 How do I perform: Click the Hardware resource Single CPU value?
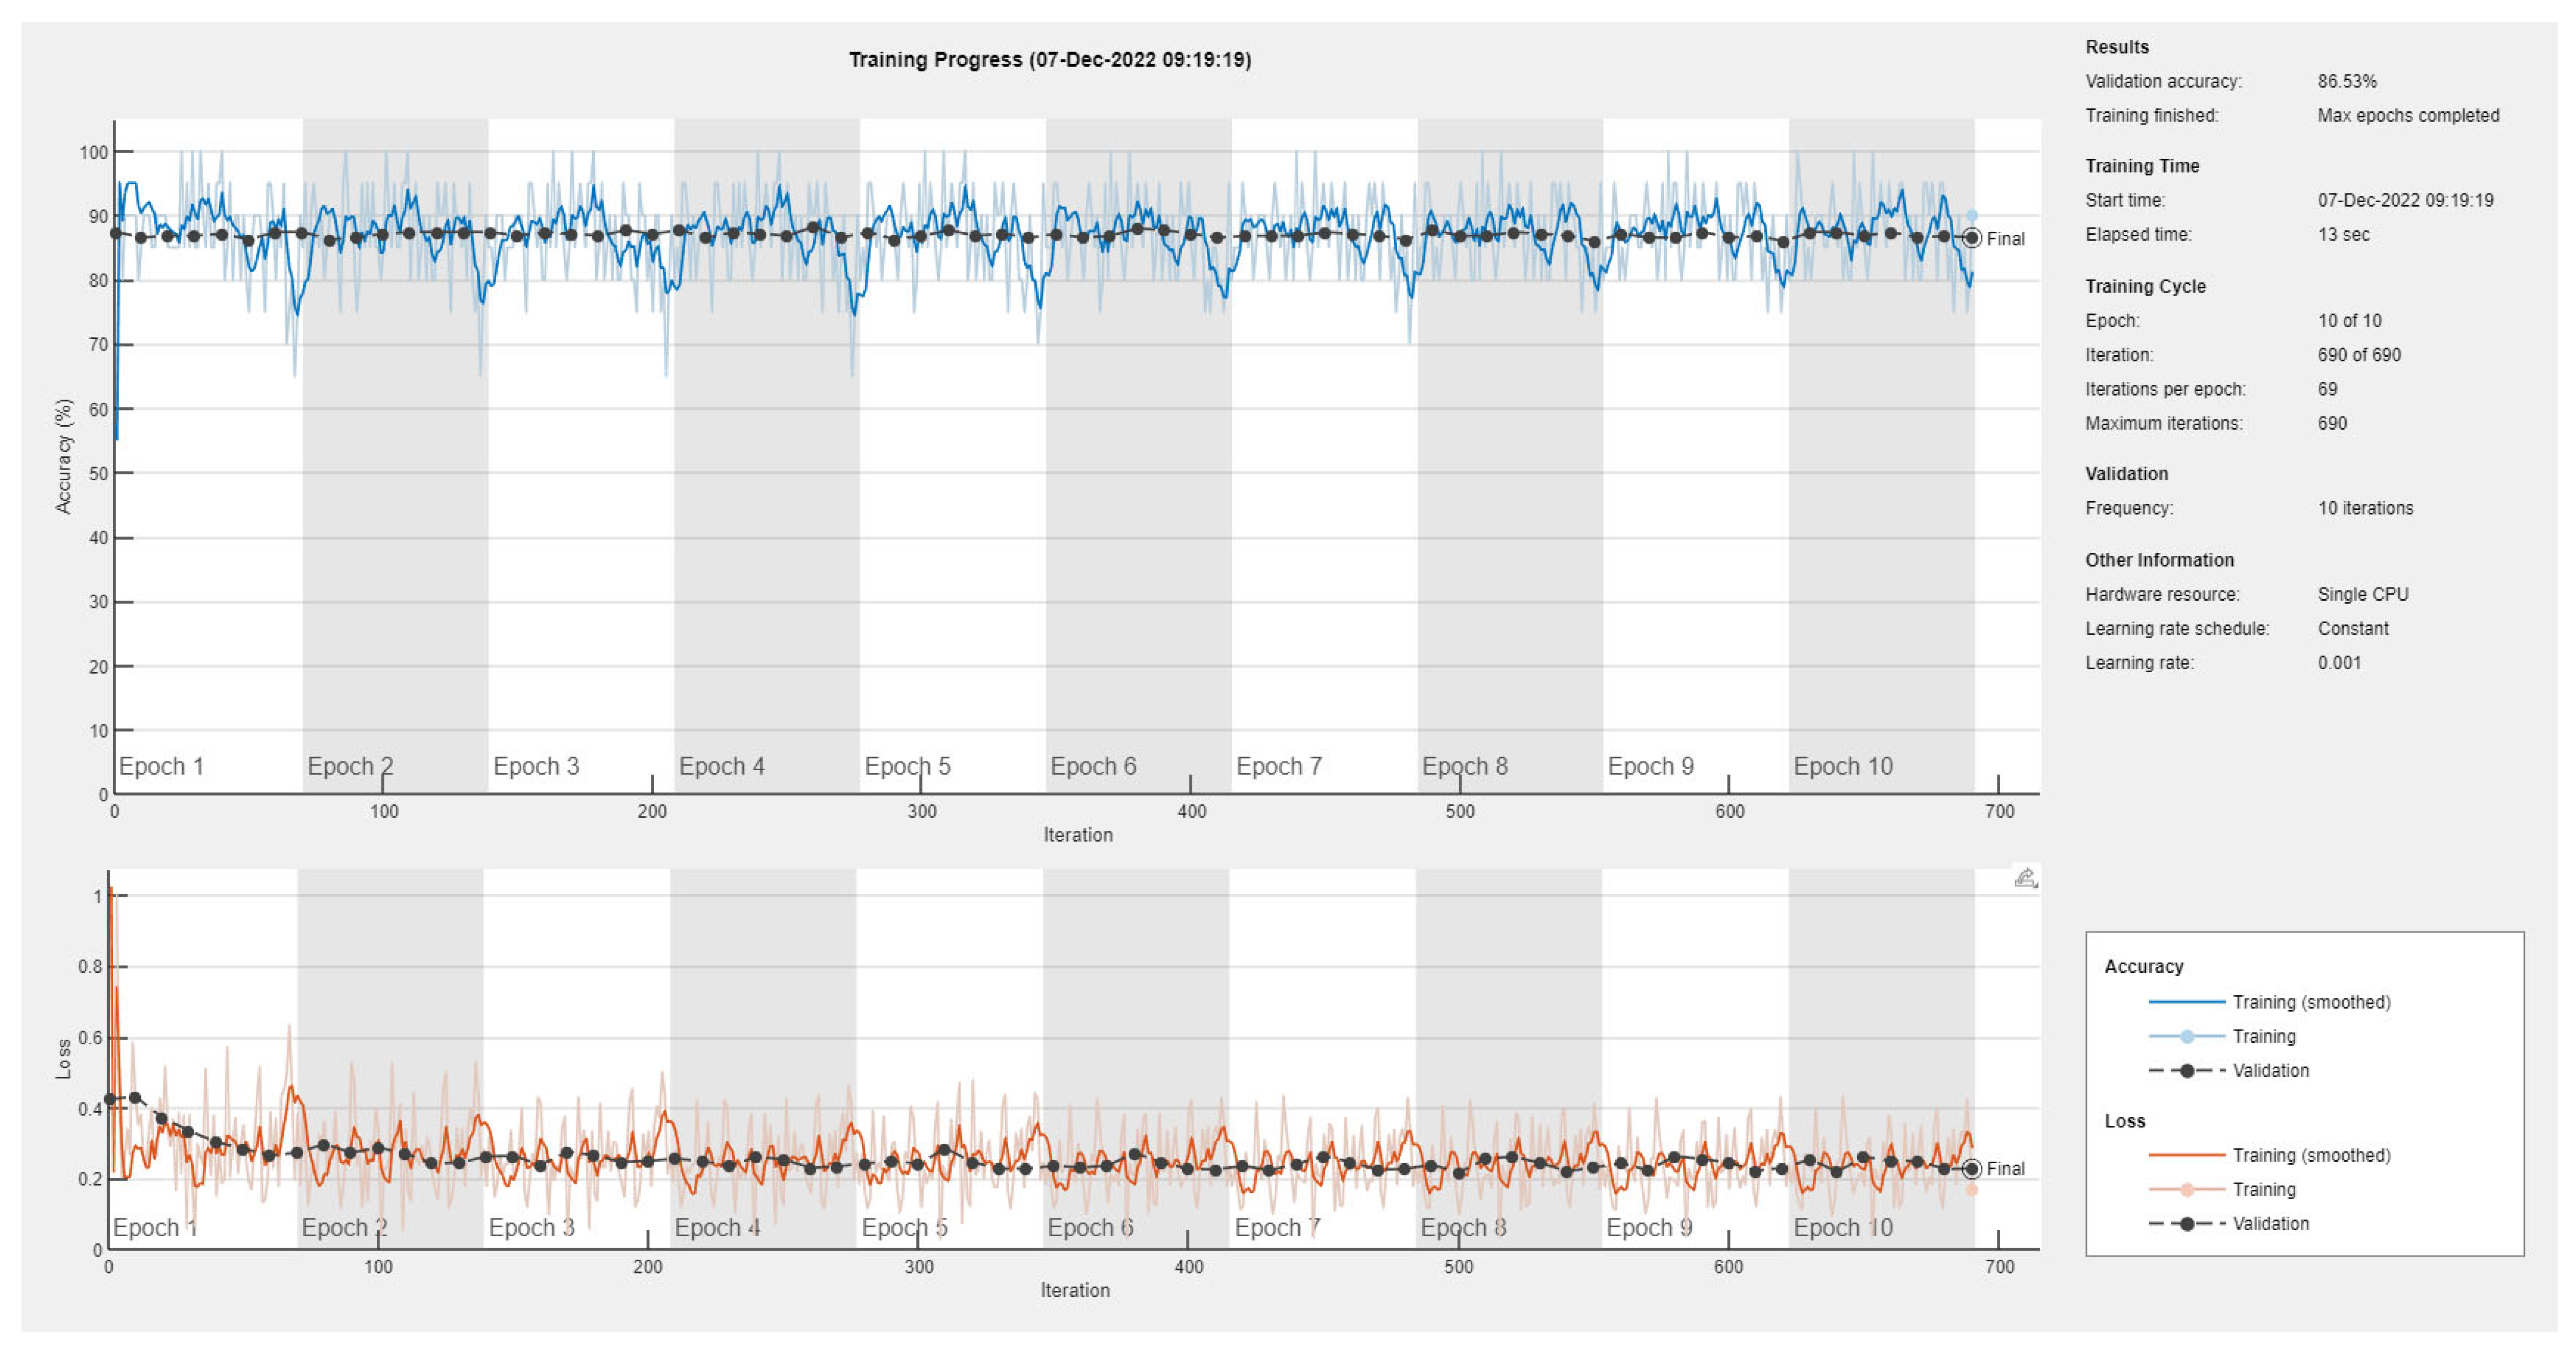(2362, 594)
